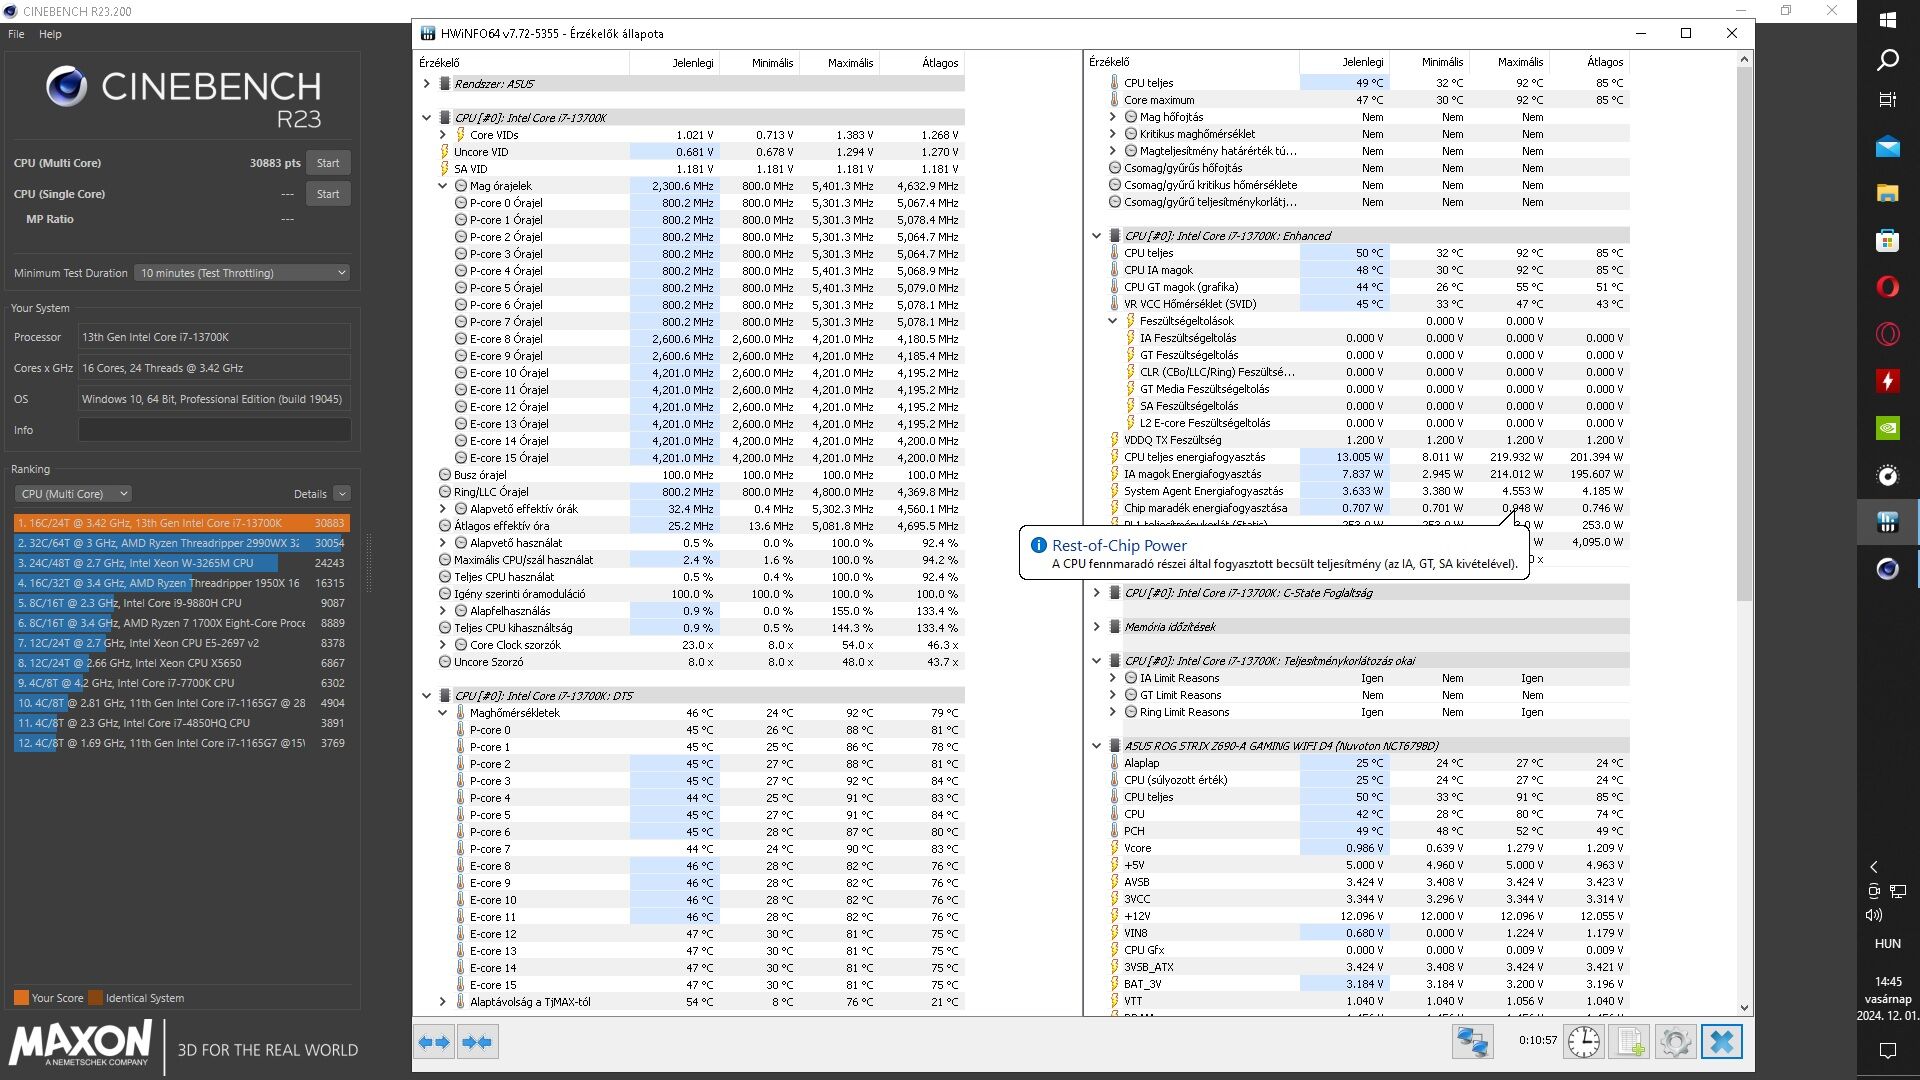This screenshot has width=1920, height=1080.
Task: Open the Help menu in Cinebench
Action: tap(50, 34)
